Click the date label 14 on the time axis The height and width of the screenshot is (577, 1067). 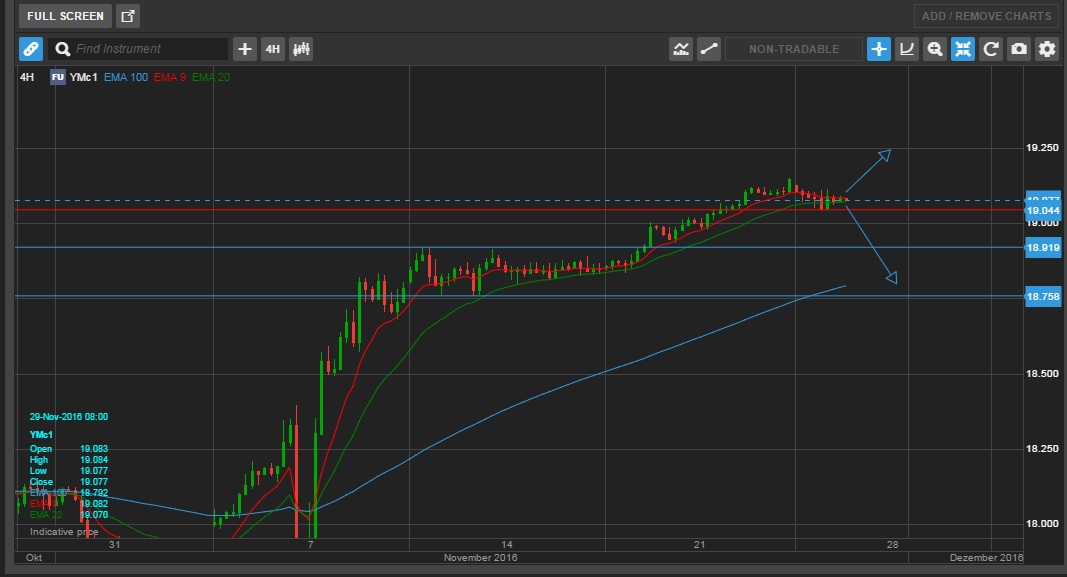pos(506,545)
